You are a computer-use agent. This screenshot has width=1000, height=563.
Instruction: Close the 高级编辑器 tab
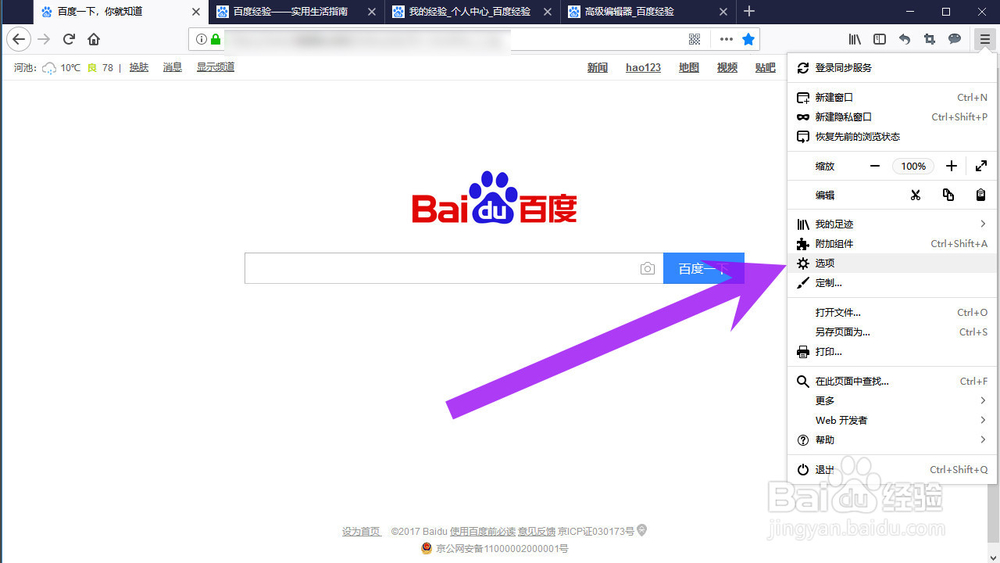coord(723,11)
